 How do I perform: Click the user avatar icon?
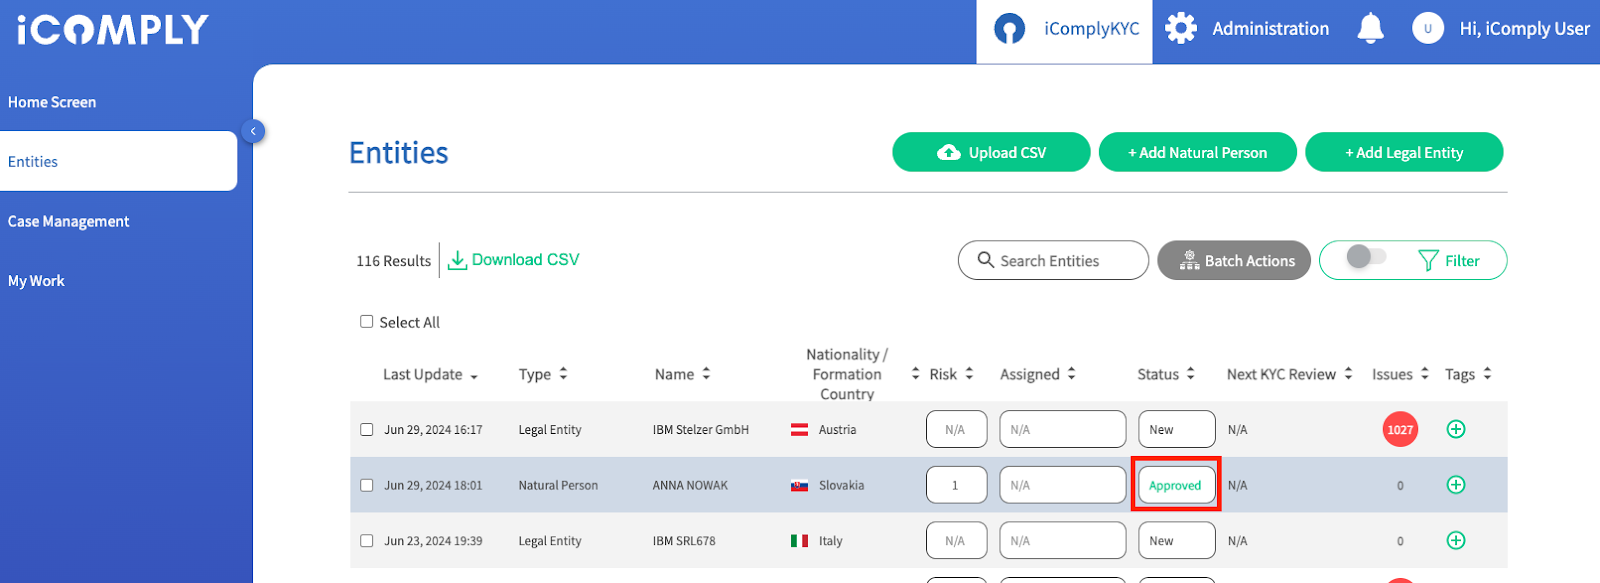point(1427,28)
